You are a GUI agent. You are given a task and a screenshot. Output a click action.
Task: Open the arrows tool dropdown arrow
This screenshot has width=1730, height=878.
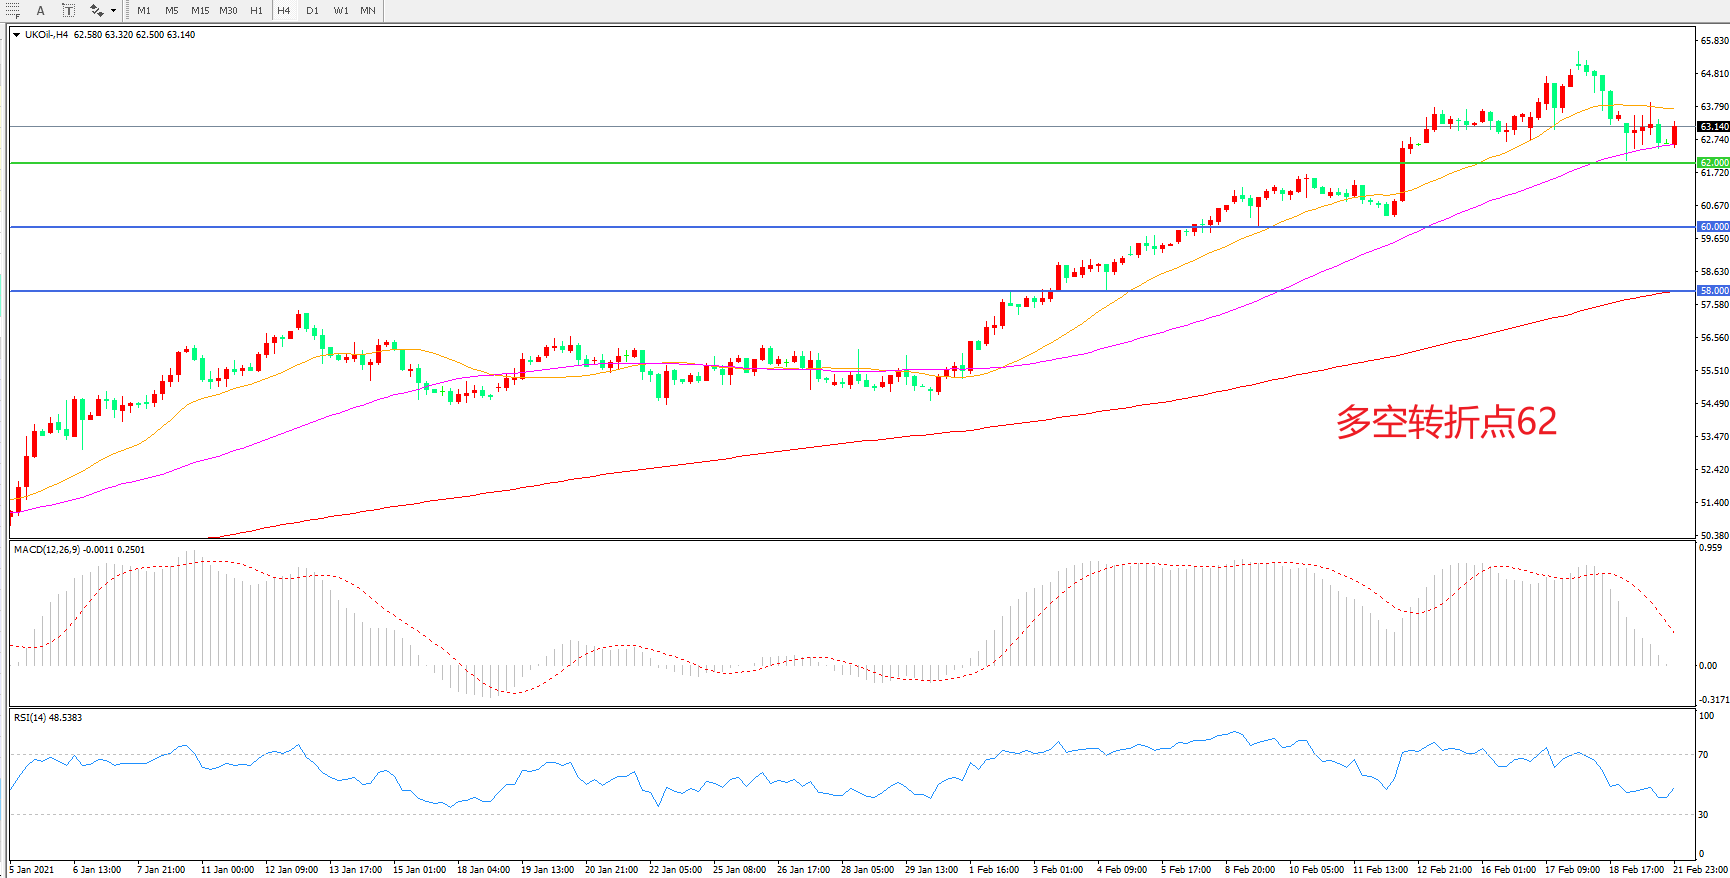(113, 11)
